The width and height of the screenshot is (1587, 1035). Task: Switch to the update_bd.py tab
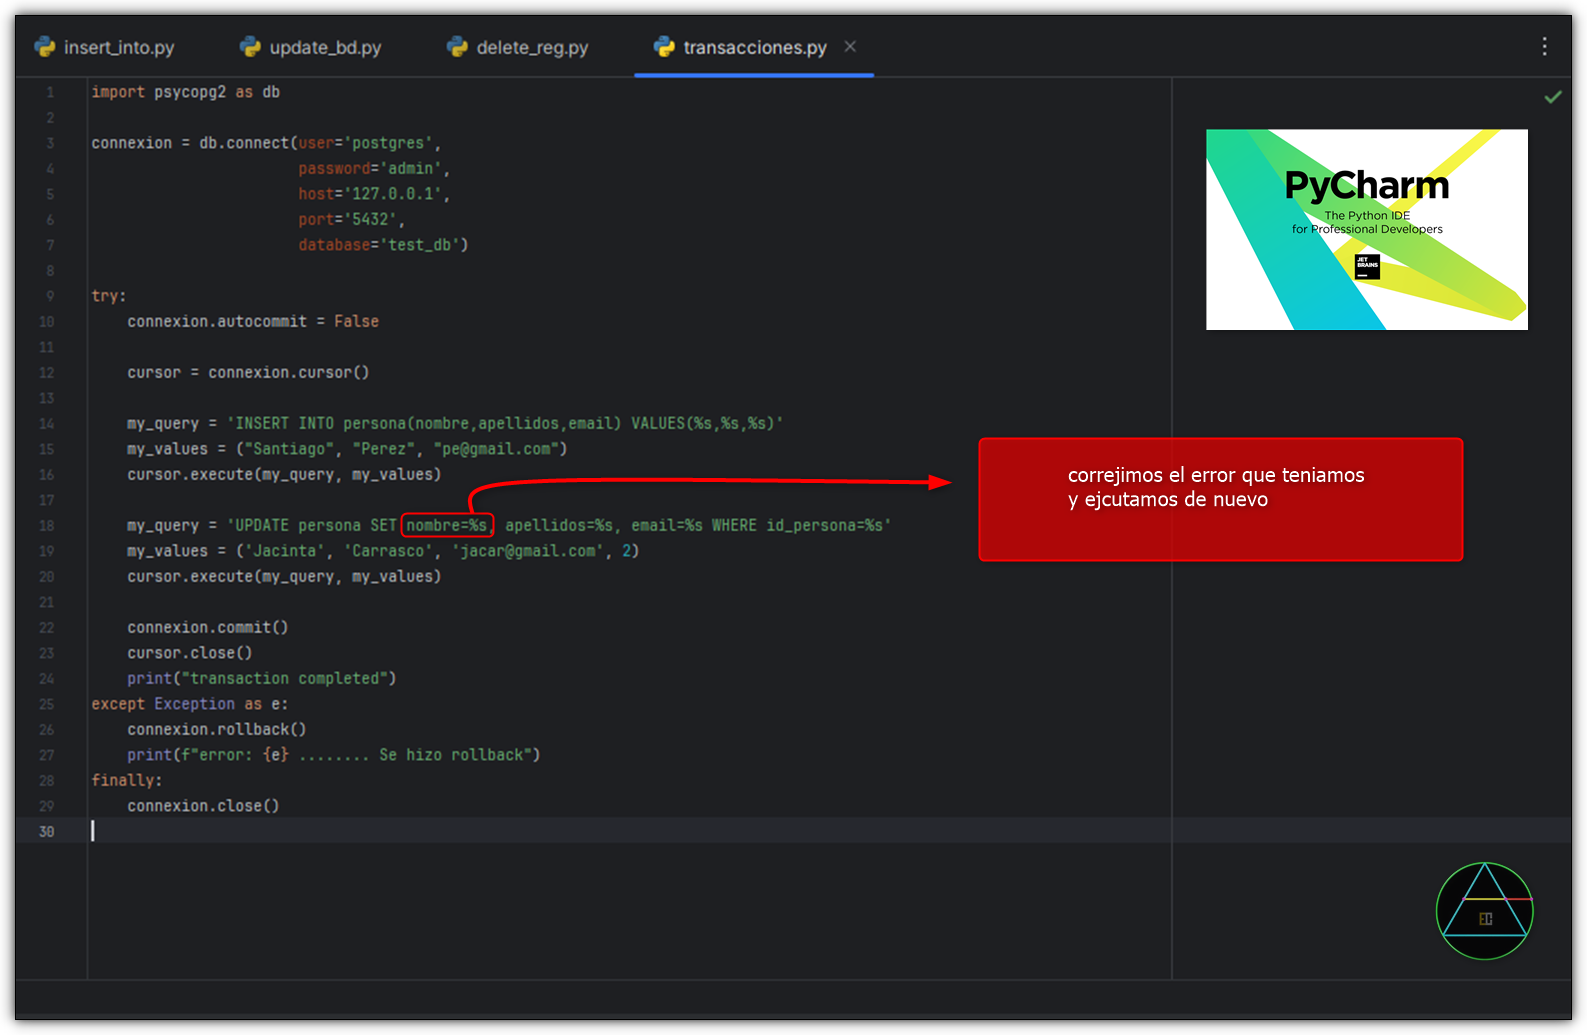[311, 47]
